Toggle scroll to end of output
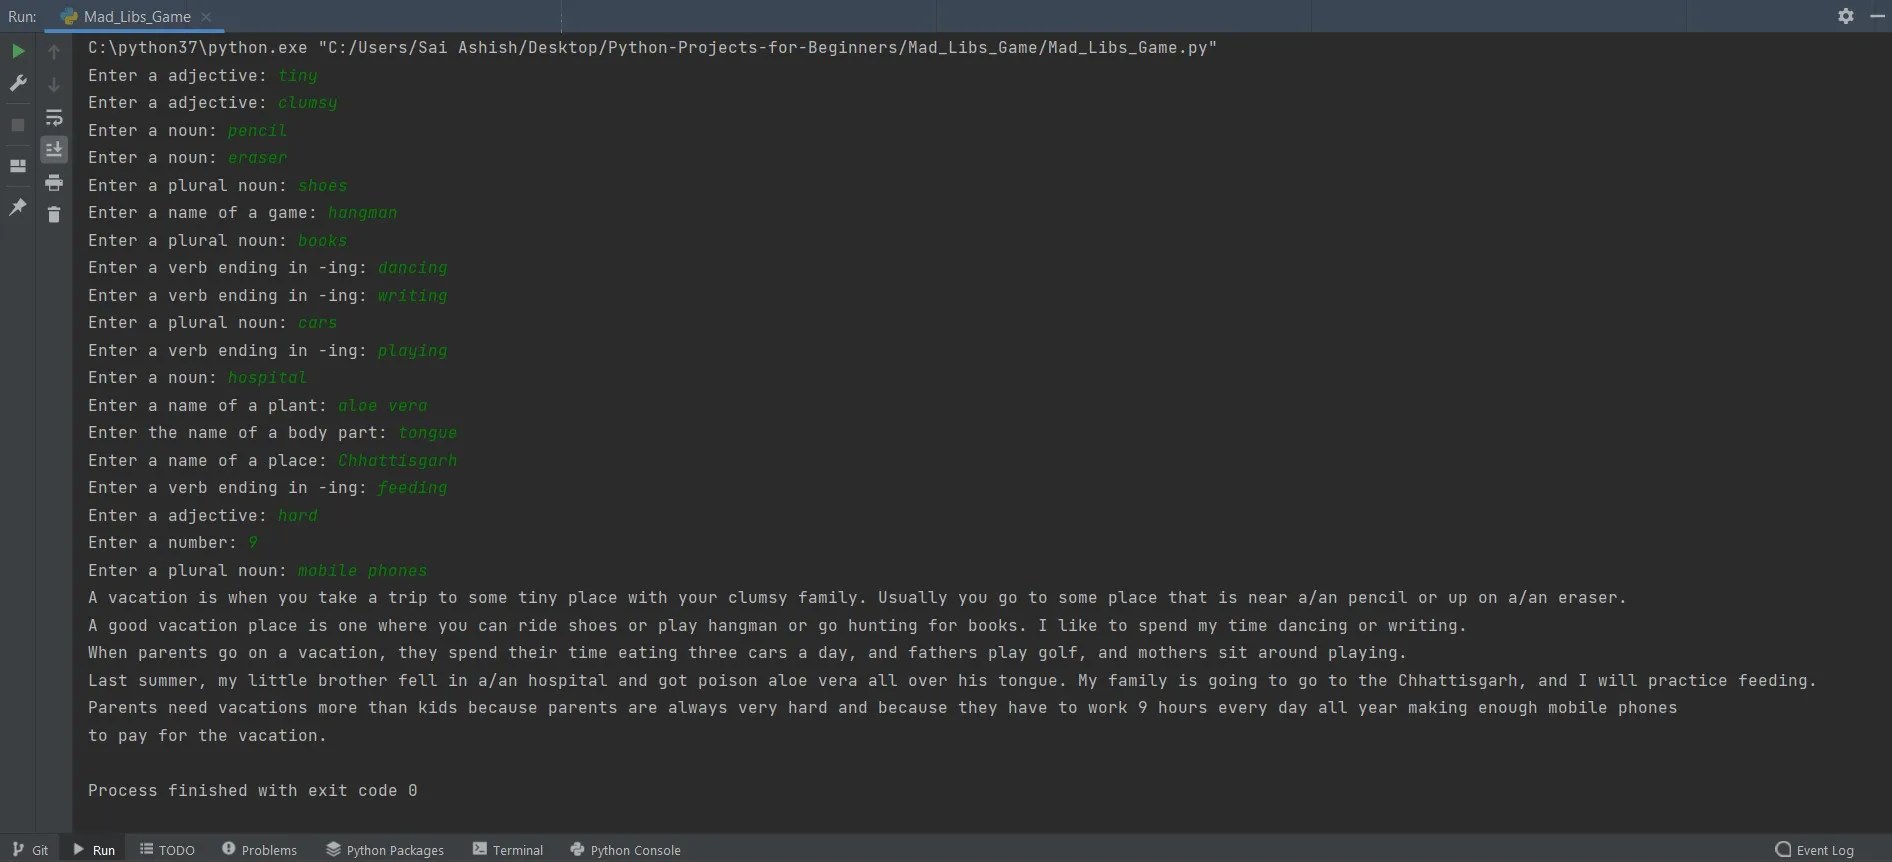 (x=54, y=150)
